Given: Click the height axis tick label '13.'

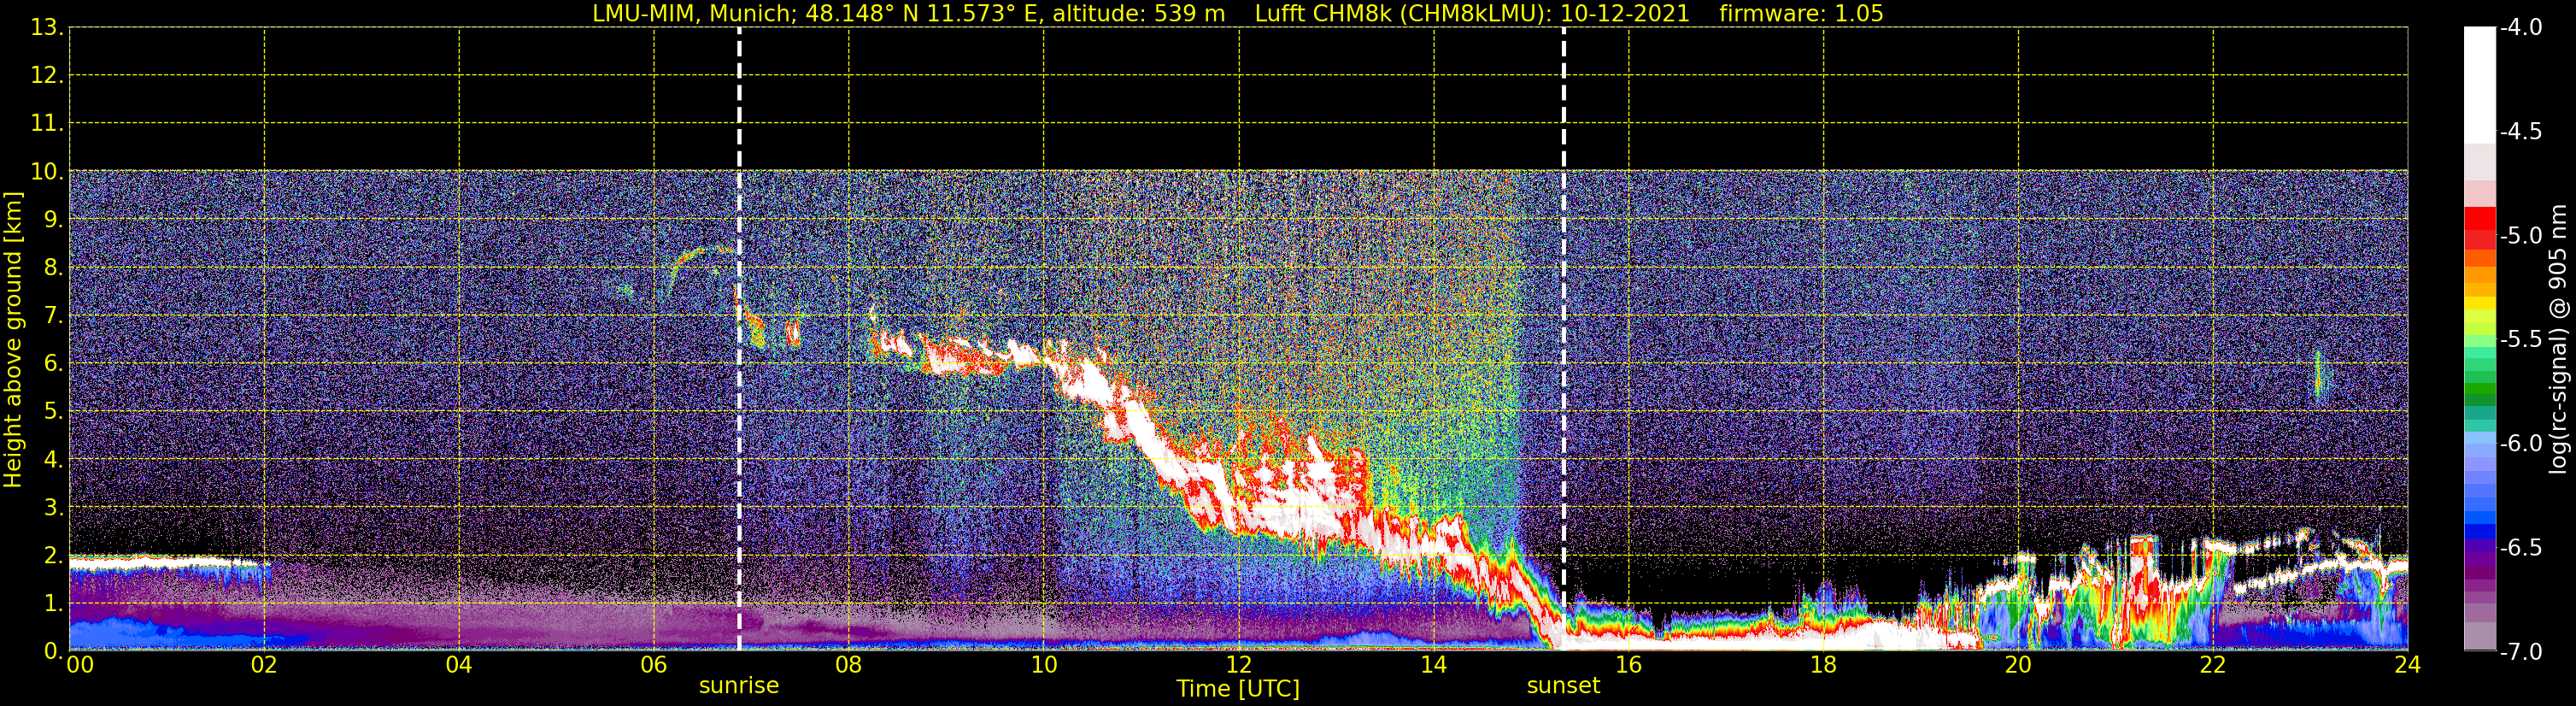Looking at the screenshot, I should [x=47, y=28].
